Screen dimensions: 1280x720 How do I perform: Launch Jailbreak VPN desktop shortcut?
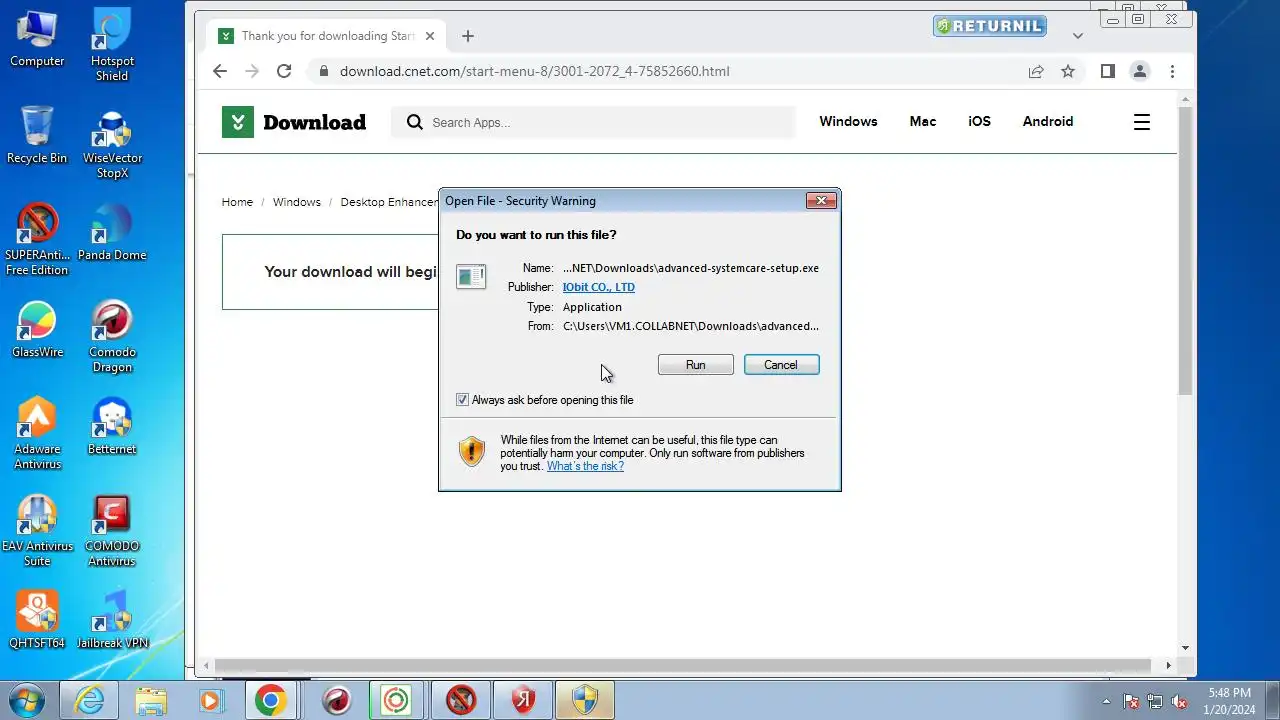pyautogui.click(x=112, y=620)
